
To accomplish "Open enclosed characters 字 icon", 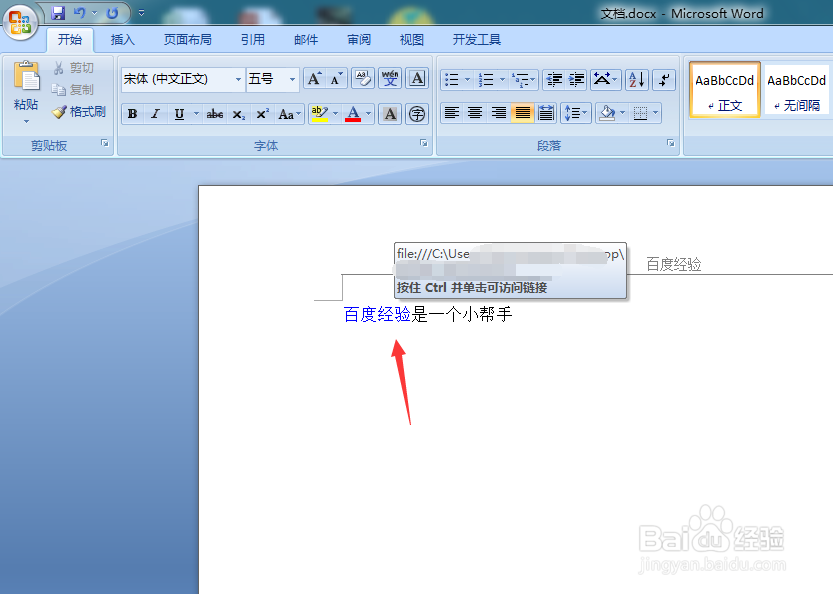I will click(x=417, y=114).
